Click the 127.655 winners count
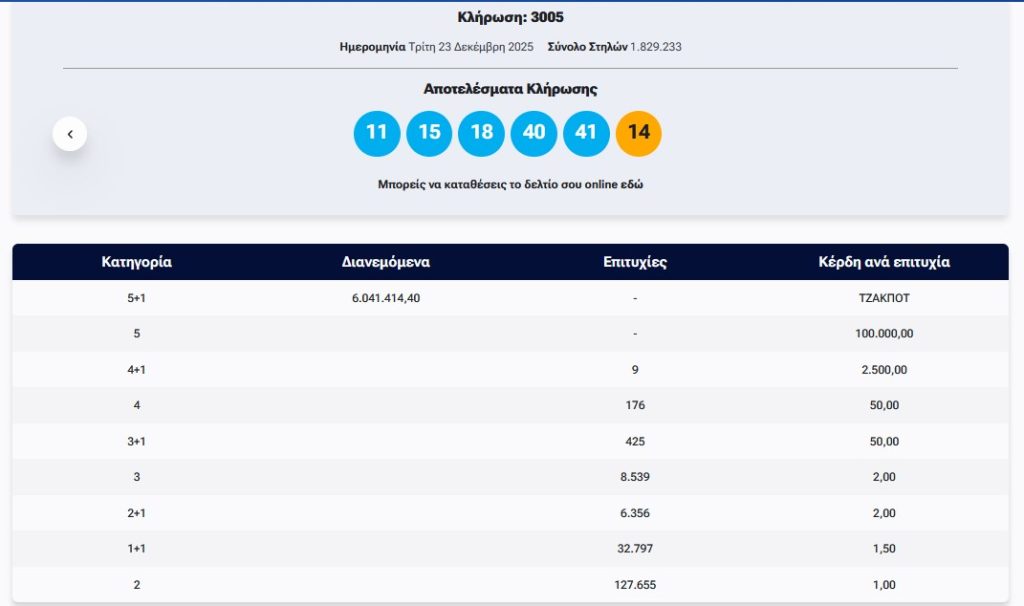The image size is (1024, 606). (x=635, y=585)
